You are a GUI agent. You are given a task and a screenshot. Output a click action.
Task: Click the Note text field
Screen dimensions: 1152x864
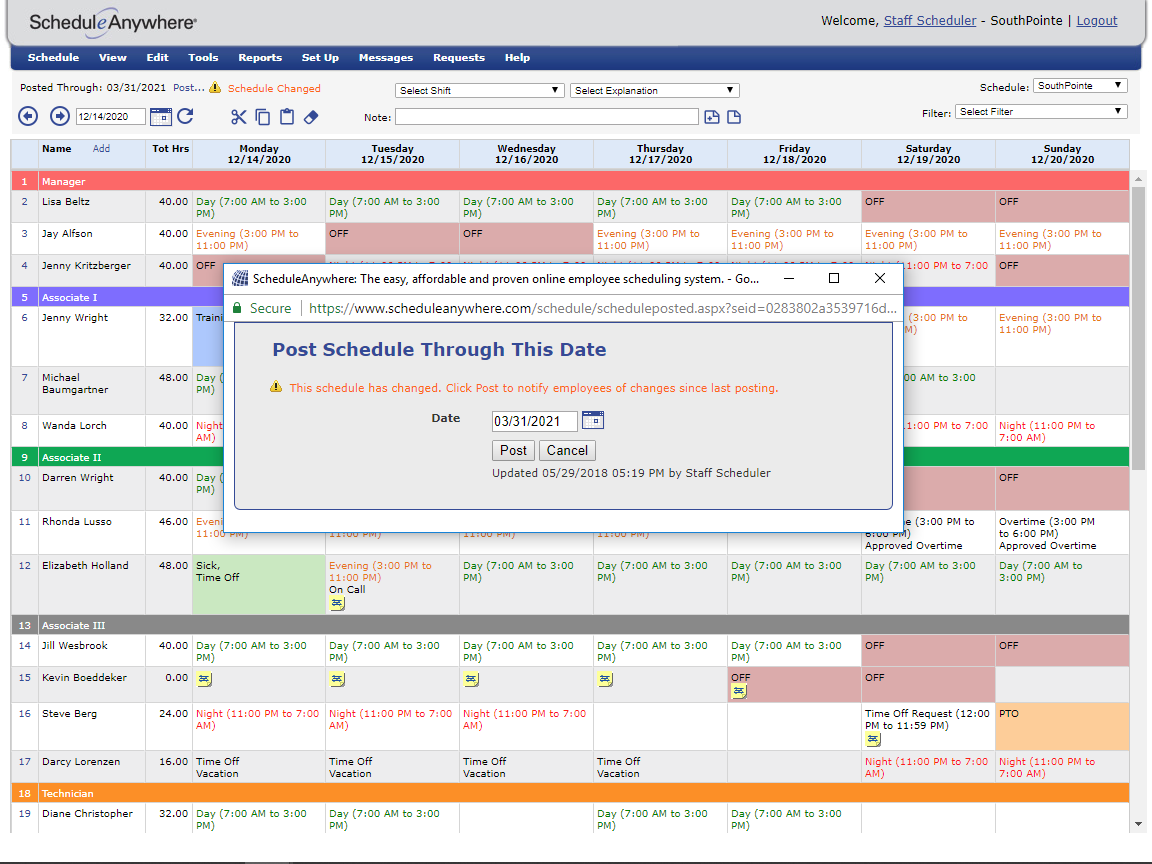click(x=547, y=117)
